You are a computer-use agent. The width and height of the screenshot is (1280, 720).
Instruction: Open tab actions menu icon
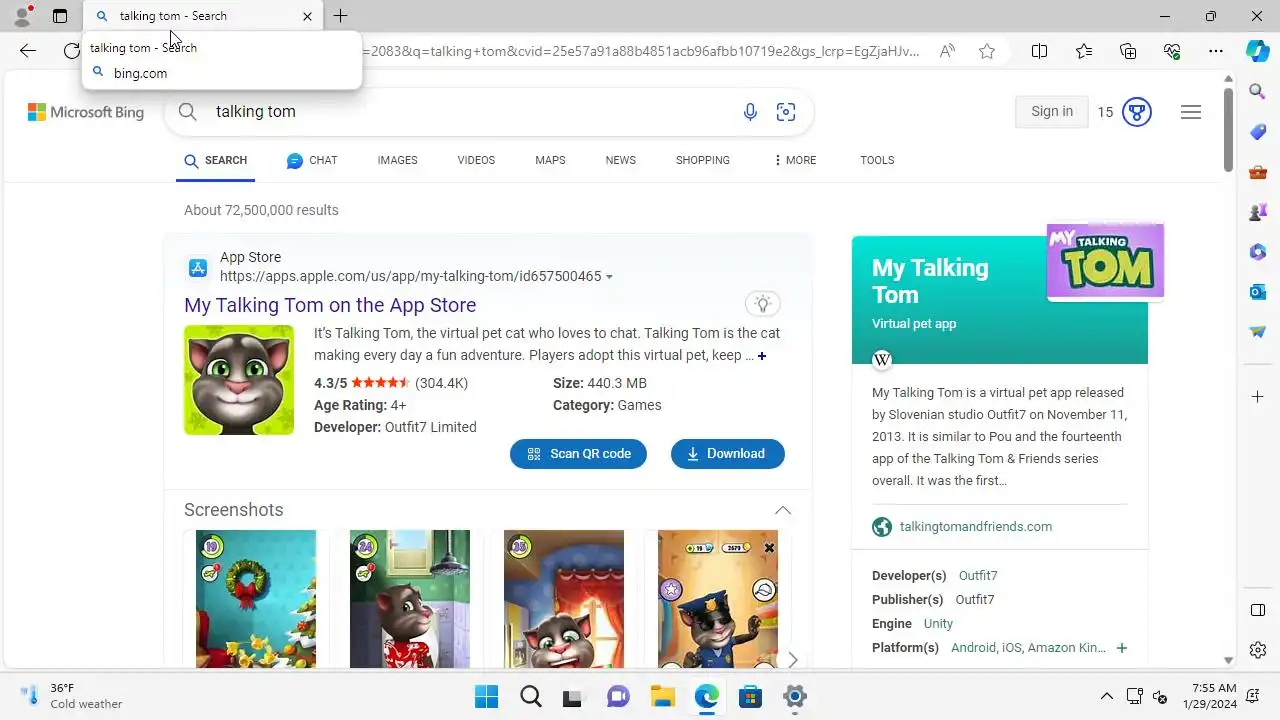pyautogui.click(x=60, y=16)
